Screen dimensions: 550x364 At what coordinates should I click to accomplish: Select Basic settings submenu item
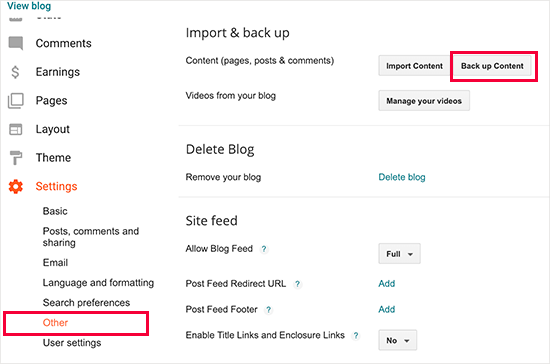tap(55, 211)
